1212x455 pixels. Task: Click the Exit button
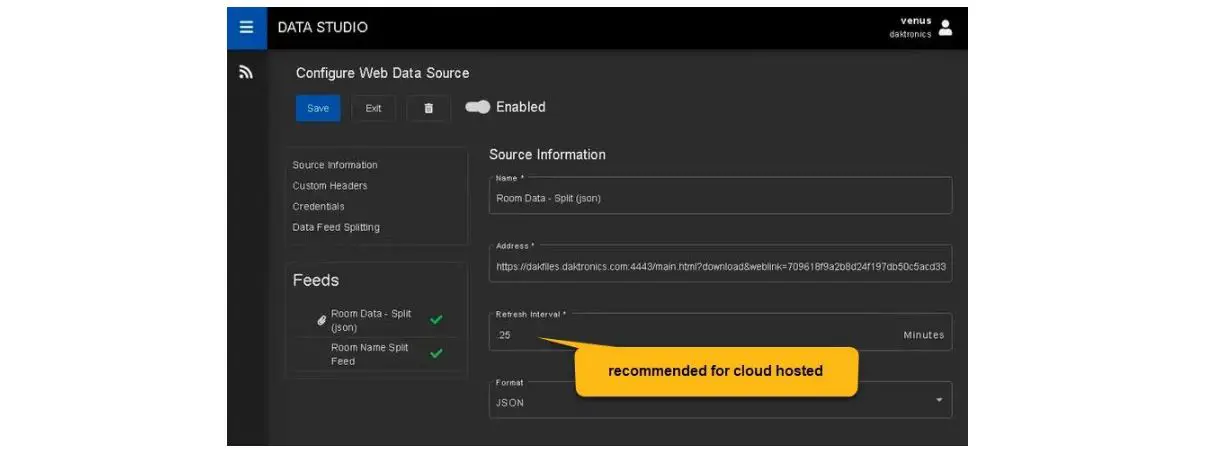click(373, 108)
